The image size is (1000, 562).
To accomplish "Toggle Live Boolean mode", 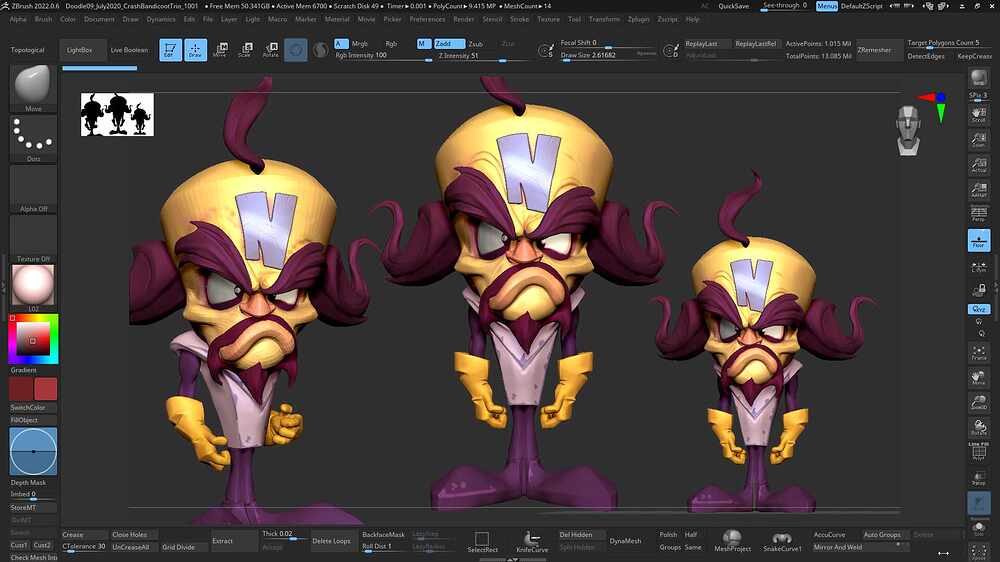I will [x=129, y=50].
